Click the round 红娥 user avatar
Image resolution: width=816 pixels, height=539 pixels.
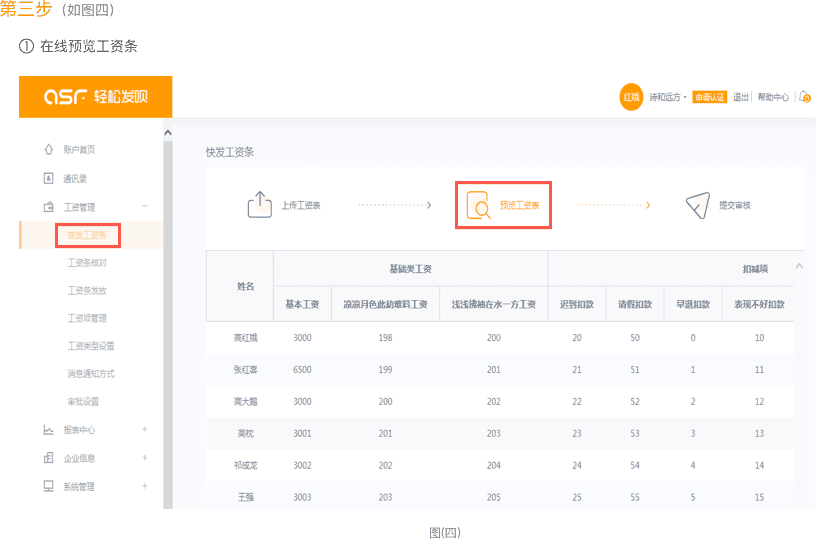[x=631, y=97]
